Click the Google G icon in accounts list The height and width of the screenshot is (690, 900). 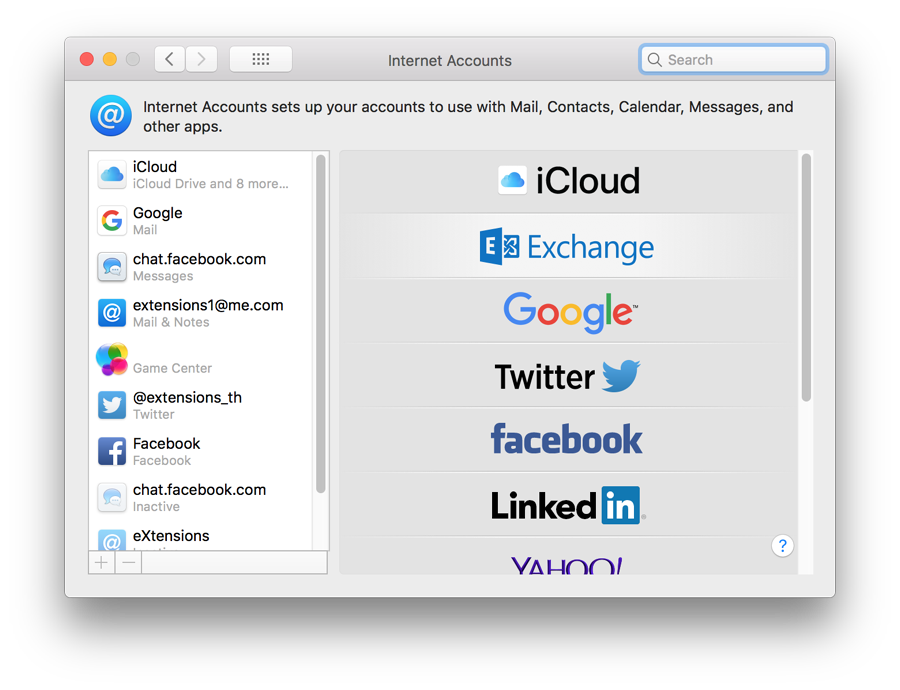pos(112,220)
